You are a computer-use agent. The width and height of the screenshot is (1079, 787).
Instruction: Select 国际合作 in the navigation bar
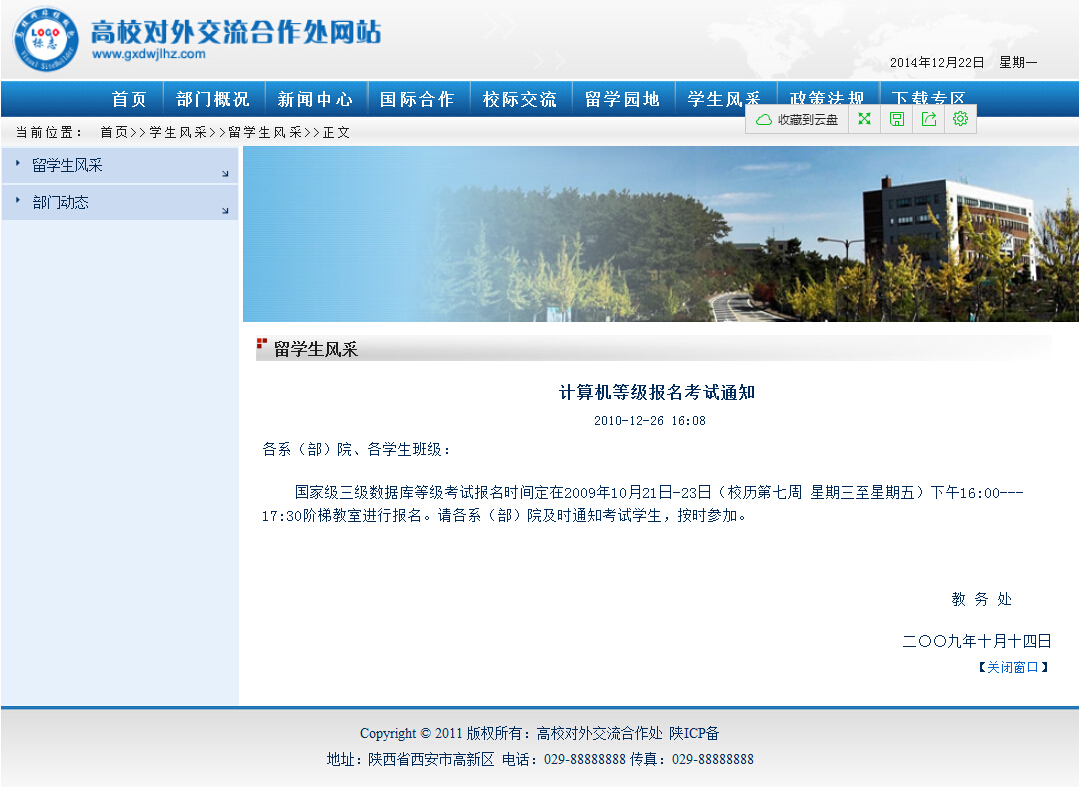[x=417, y=100]
